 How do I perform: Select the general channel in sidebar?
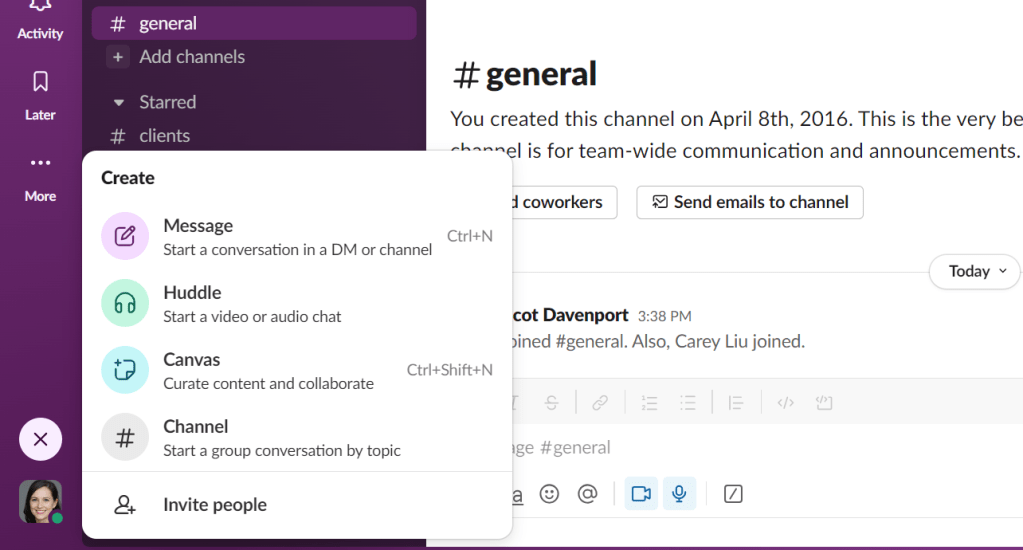254,23
